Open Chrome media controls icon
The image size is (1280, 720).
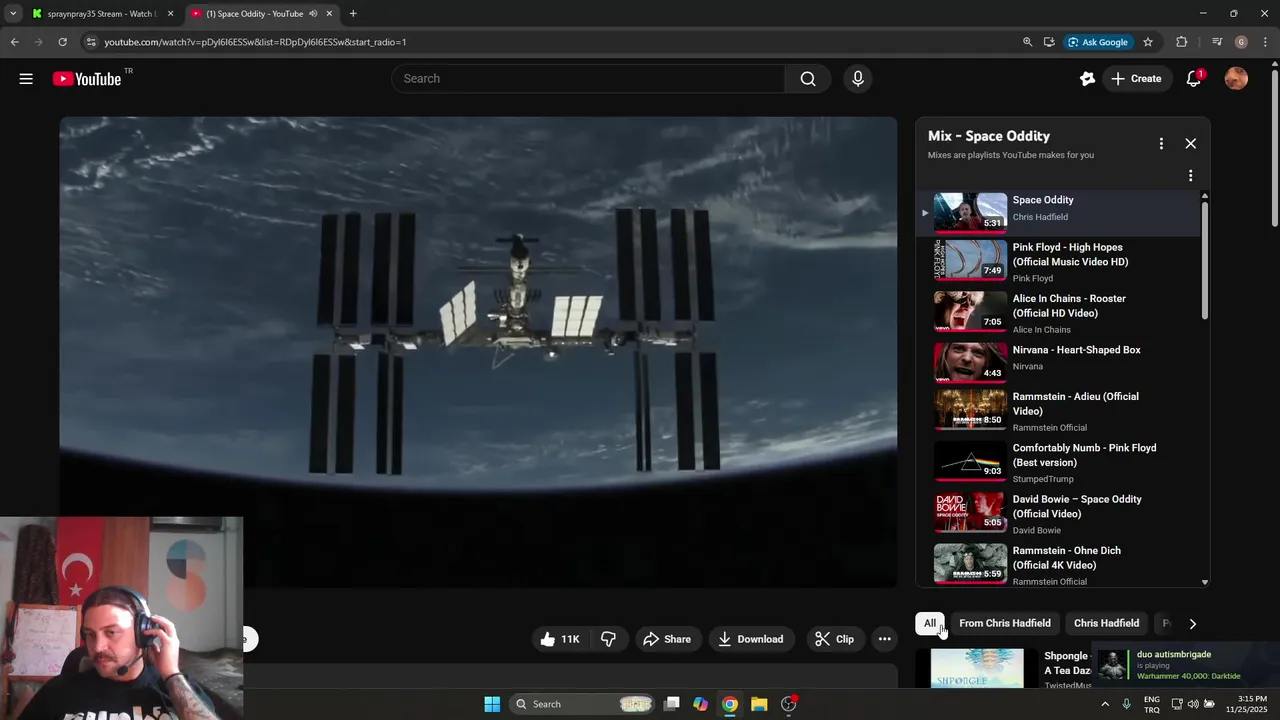(1217, 42)
